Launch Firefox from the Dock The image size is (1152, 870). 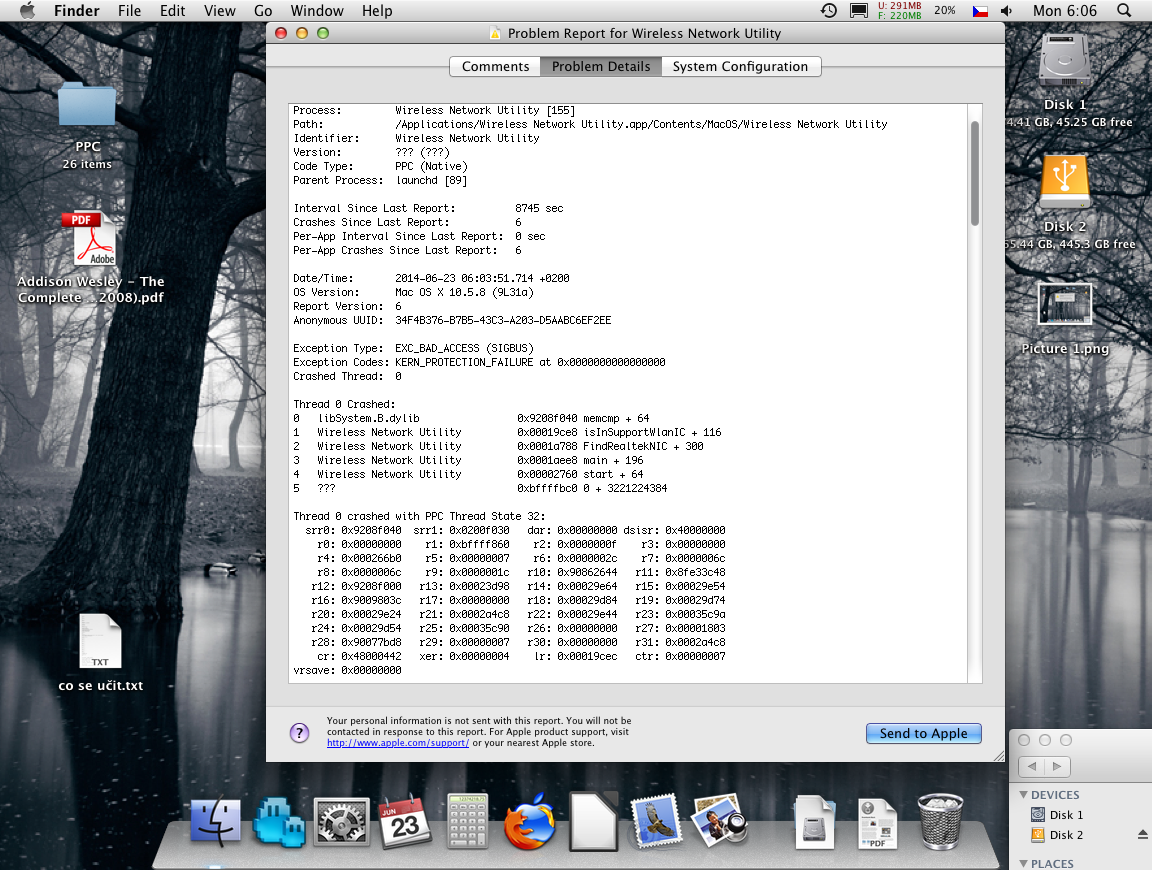tap(530, 823)
